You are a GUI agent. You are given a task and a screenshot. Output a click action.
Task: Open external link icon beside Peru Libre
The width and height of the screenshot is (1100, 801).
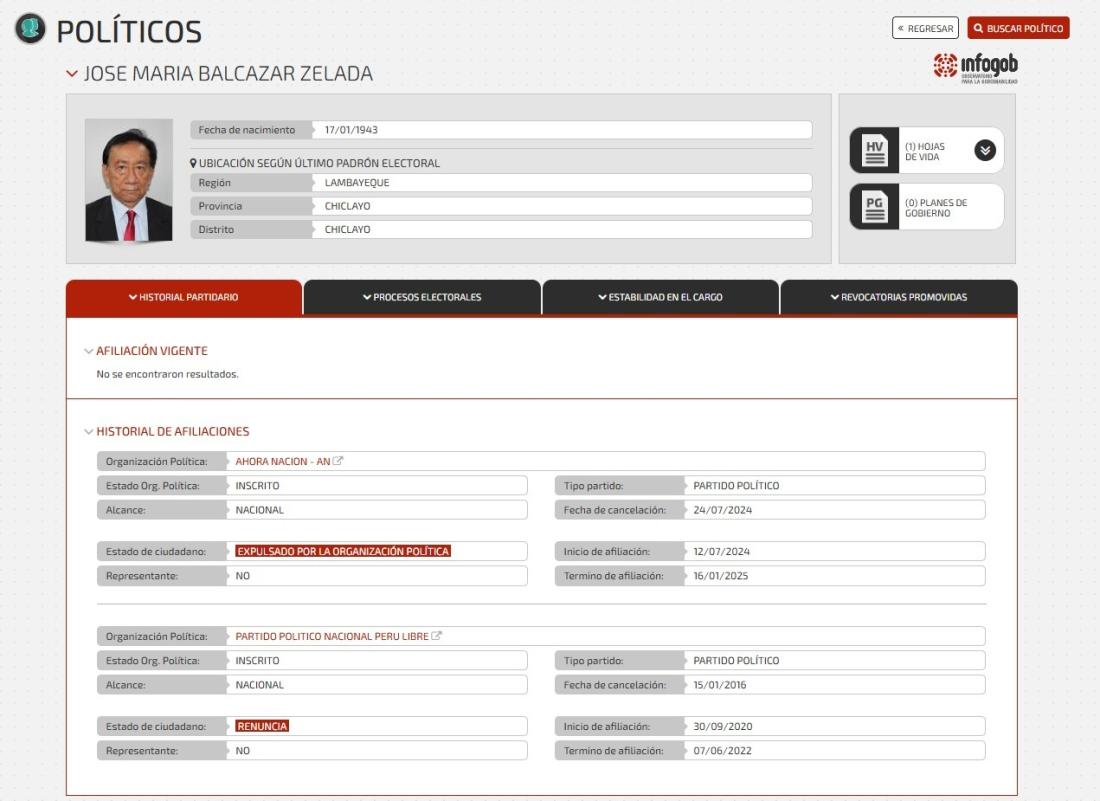click(x=437, y=636)
